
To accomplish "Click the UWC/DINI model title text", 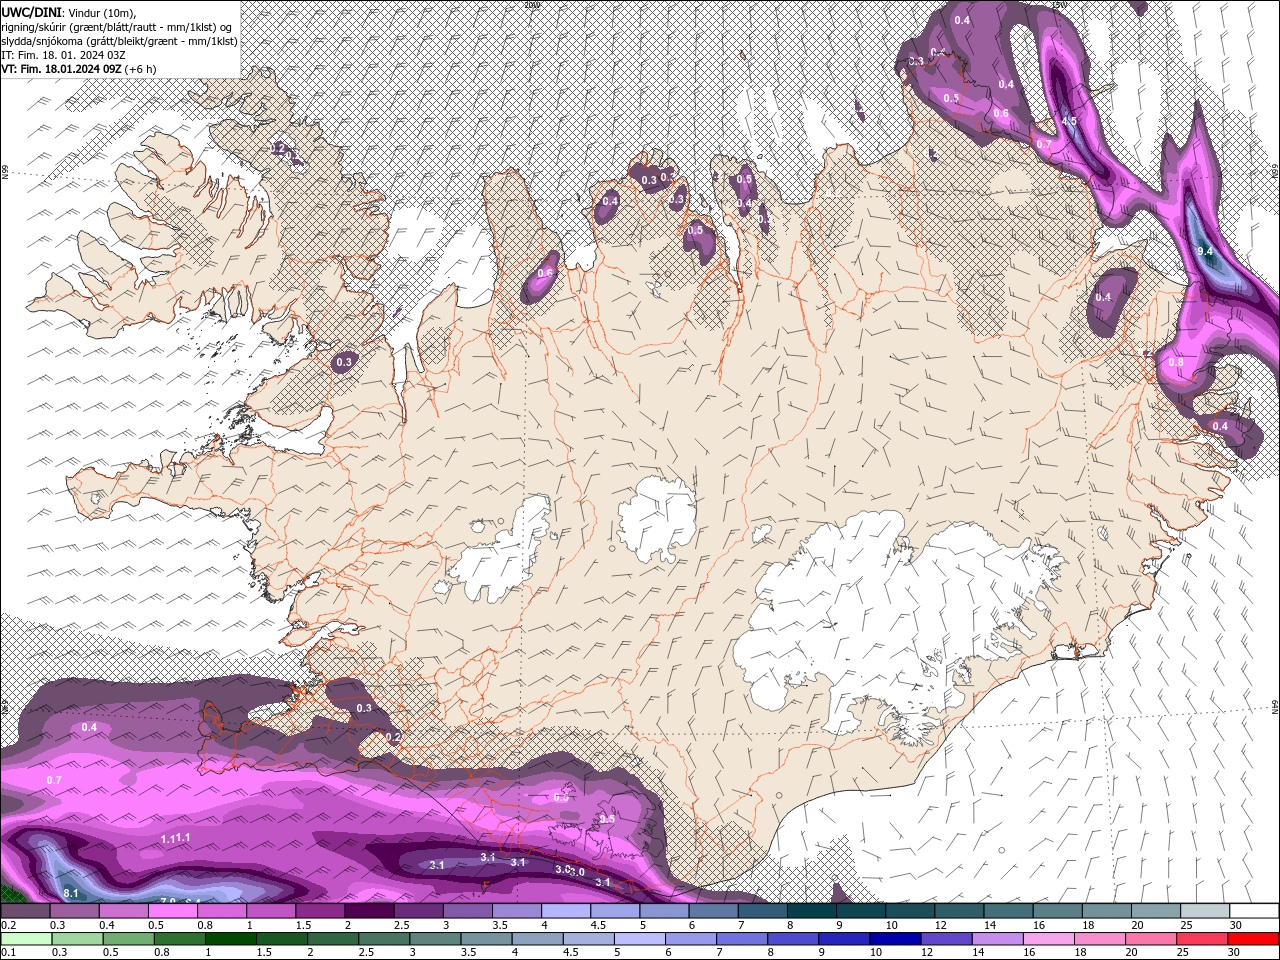I will tap(32, 12).
